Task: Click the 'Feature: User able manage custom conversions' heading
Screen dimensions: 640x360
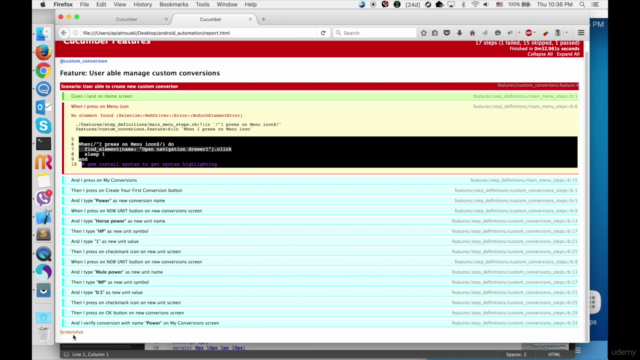Action: tap(140, 73)
